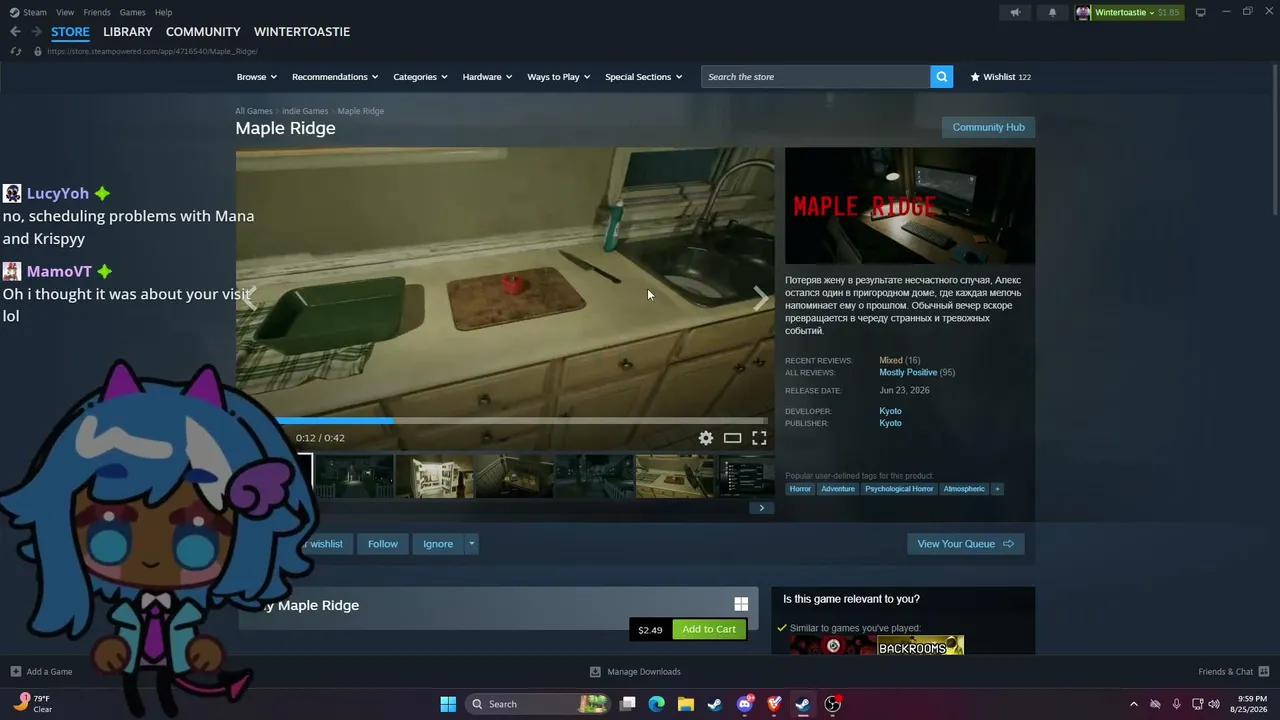Click View Your Queue
This screenshot has height=720, width=1280.
point(966,544)
